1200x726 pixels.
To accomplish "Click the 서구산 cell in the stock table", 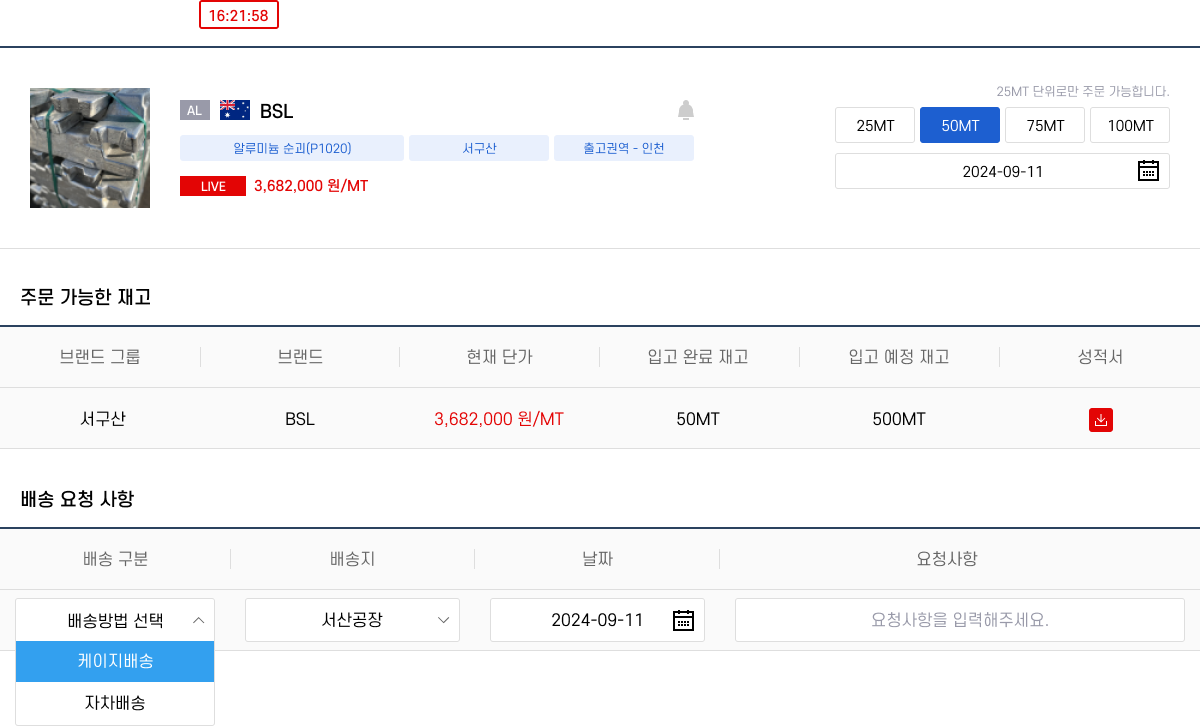I will pyautogui.click(x=103, y=419).
